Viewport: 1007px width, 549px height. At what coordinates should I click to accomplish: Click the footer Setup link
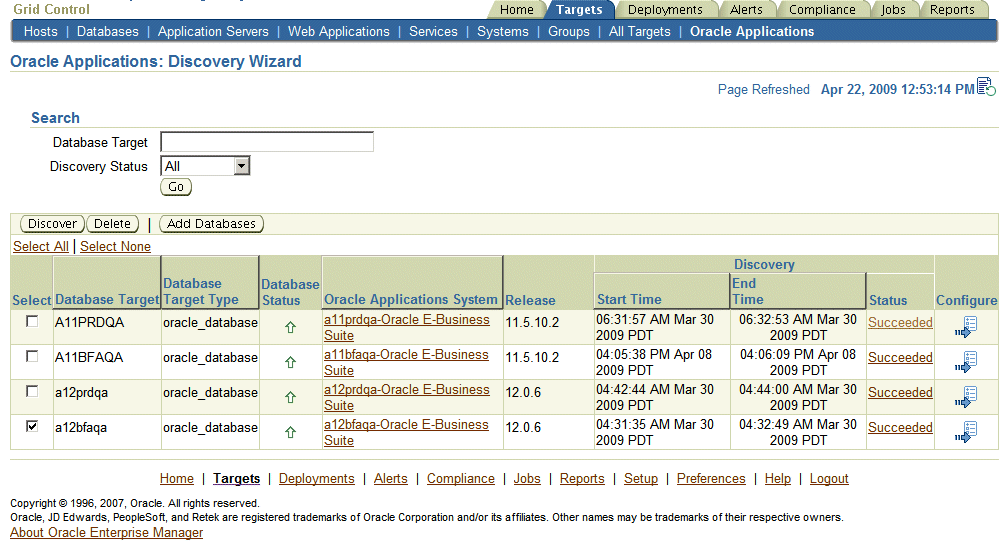point(641,478)
